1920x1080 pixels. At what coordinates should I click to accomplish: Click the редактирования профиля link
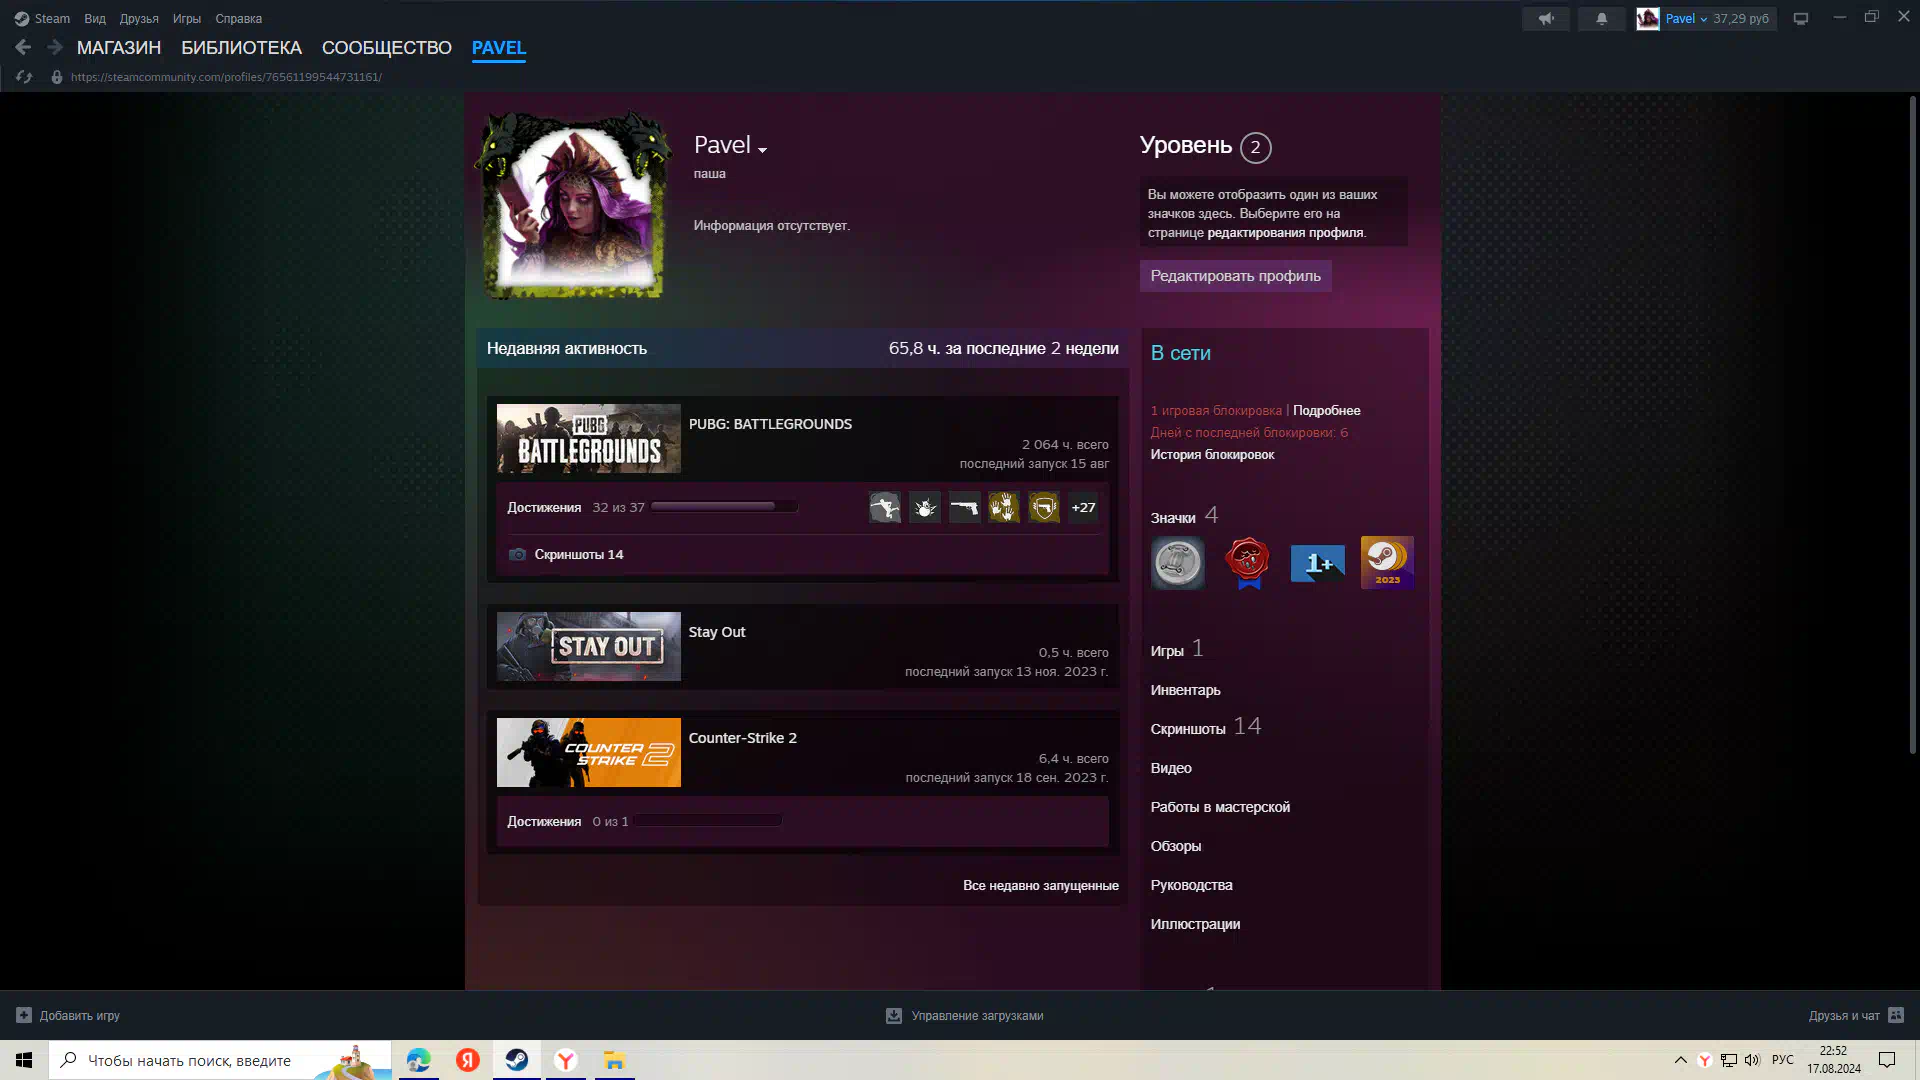[x=1285, y=232]
